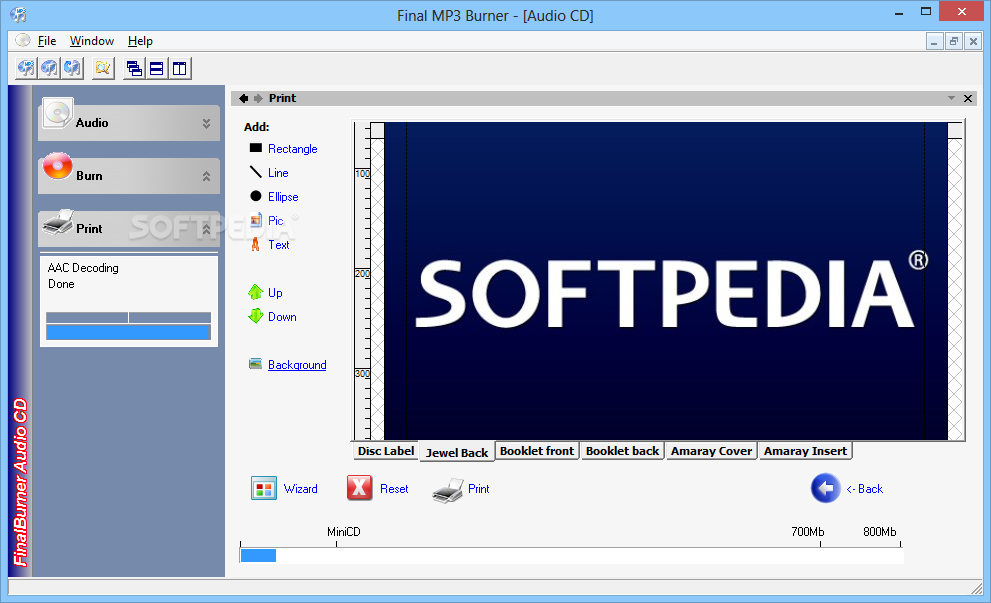This screenshot has width=991, height=603.
Task: Click the landscape icon beside Background
Action: coord(255,363)
